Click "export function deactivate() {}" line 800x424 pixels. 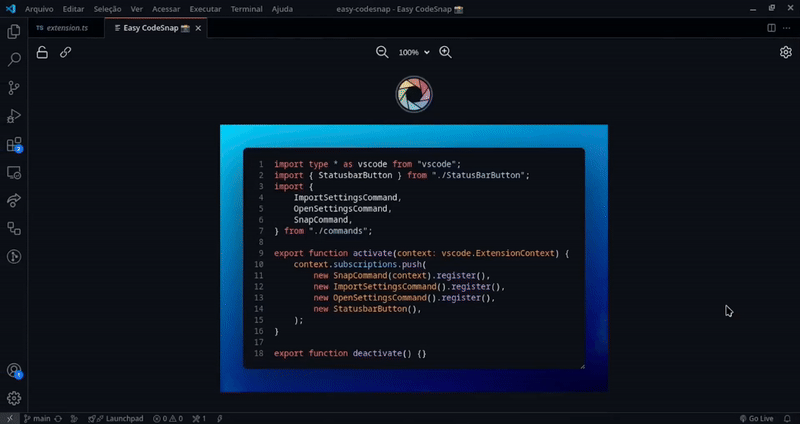click(350, 353)
